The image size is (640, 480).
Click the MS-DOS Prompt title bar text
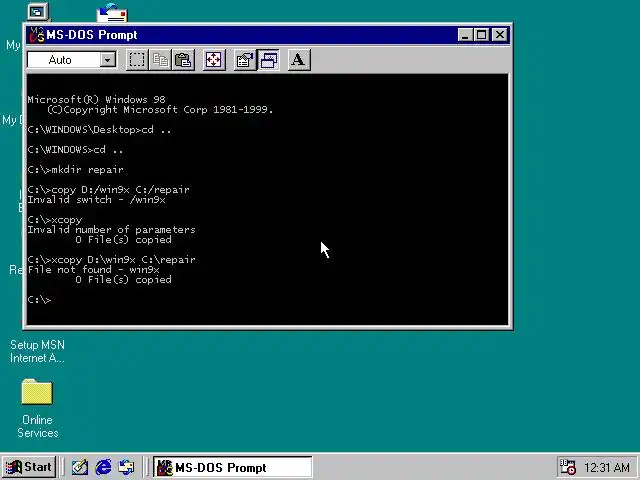click(92, 35)
